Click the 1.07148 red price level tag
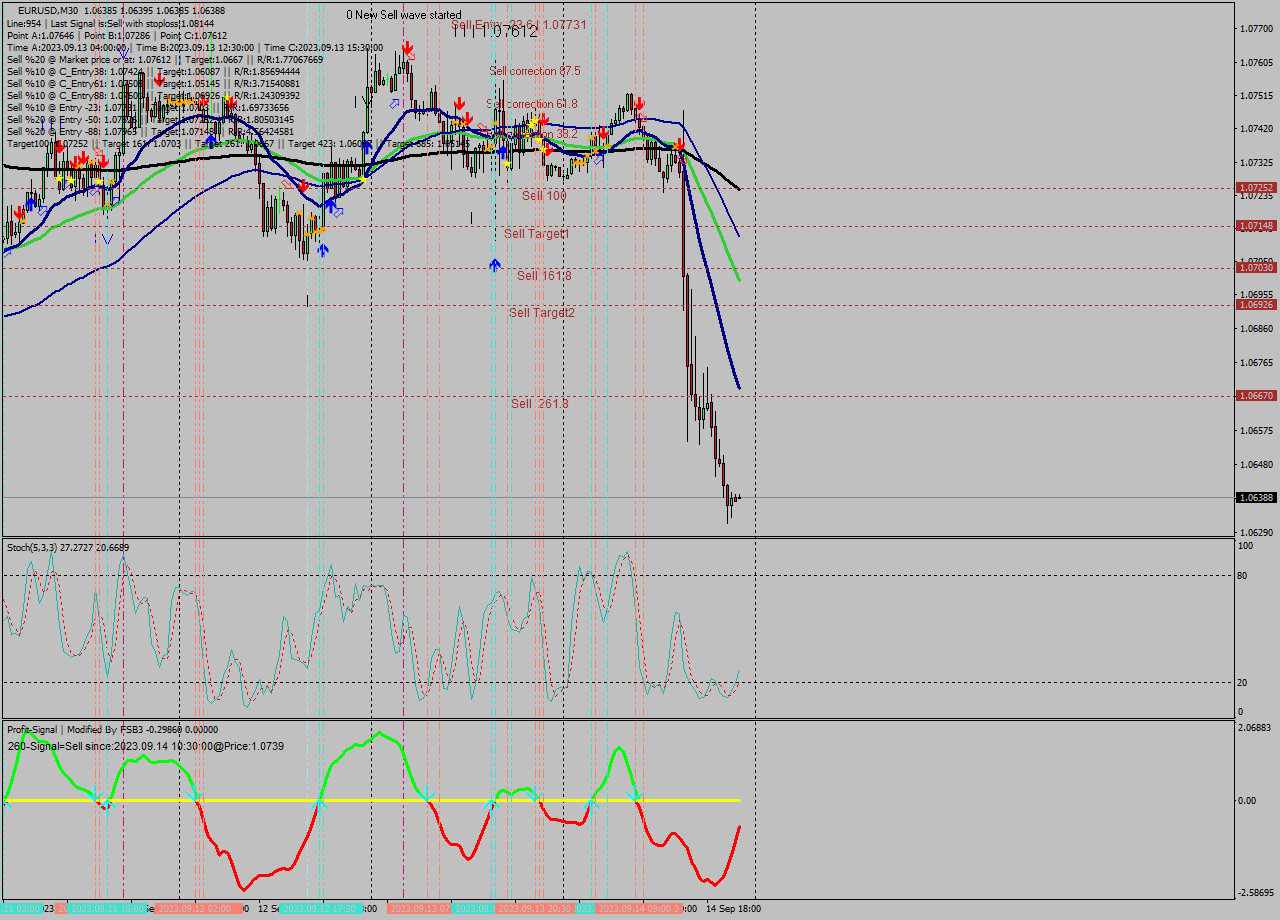 [x=1256, y=226]
